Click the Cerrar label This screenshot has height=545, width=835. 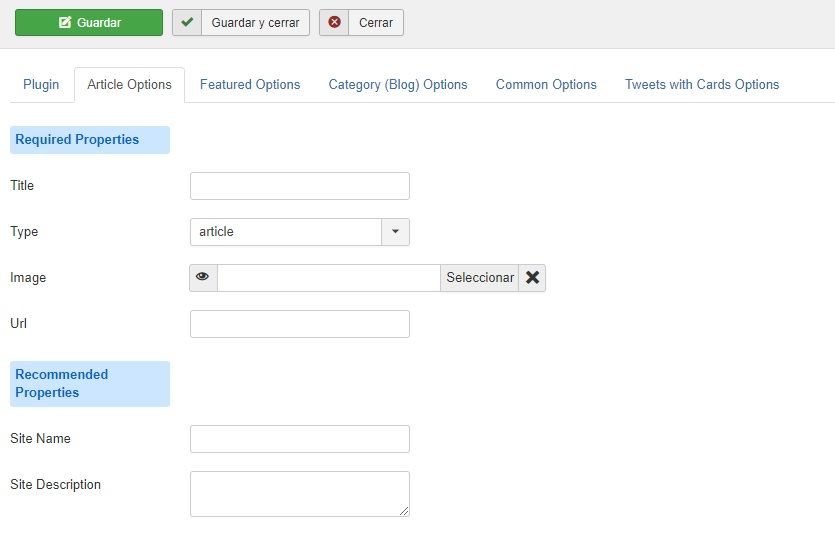[x=376, y=23]
